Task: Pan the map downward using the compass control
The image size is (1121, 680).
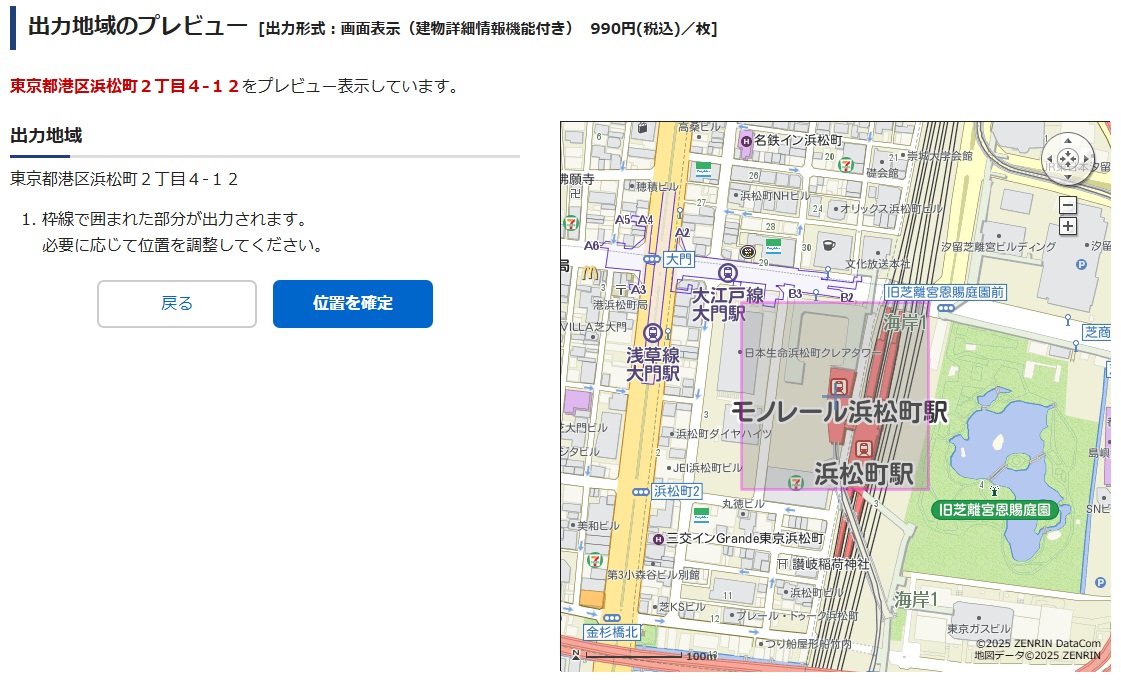Action: (1068, 178)
